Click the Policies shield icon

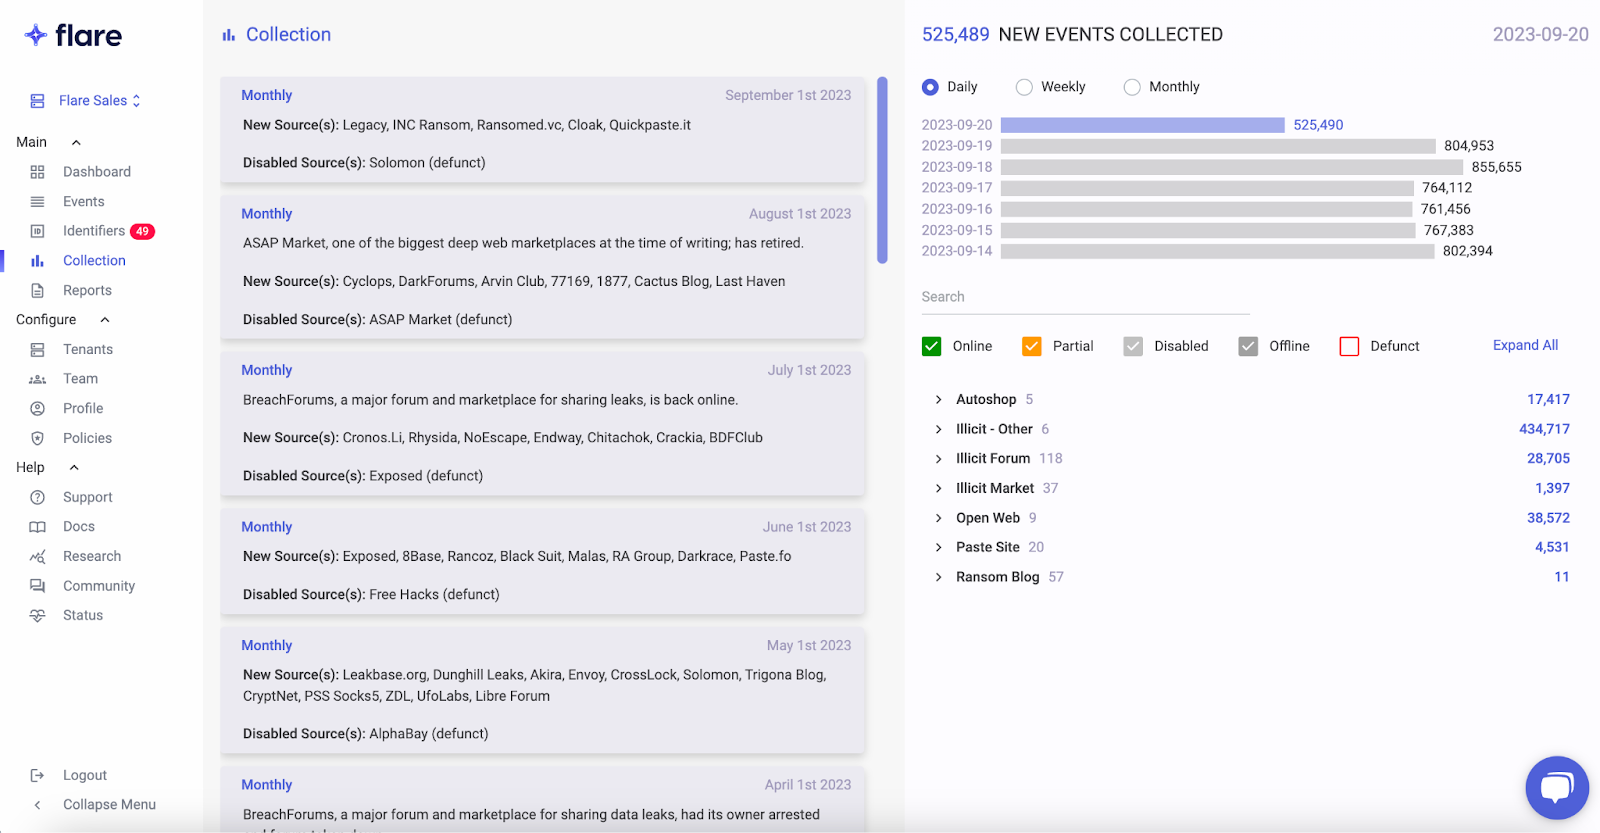tap(37, 438)
